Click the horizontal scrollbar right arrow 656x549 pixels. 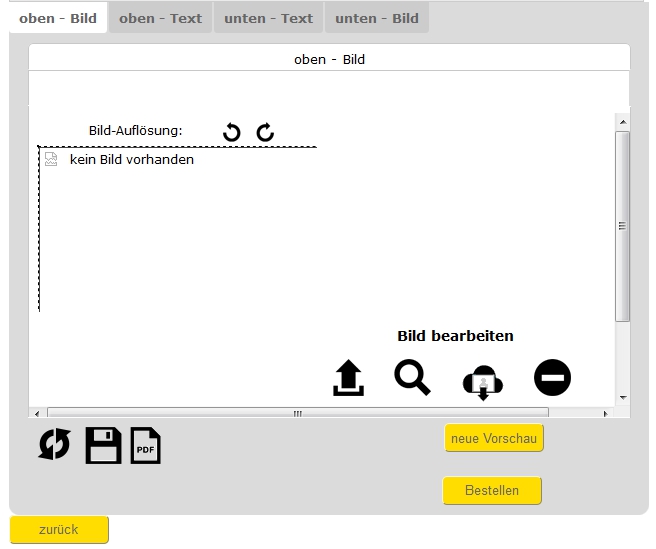pos(605,413)
